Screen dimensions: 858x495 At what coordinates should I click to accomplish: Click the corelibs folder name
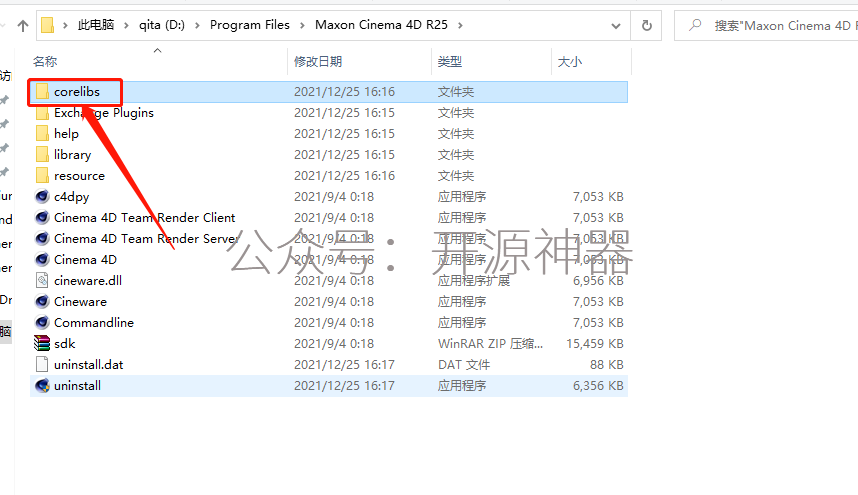coord(77,91)
